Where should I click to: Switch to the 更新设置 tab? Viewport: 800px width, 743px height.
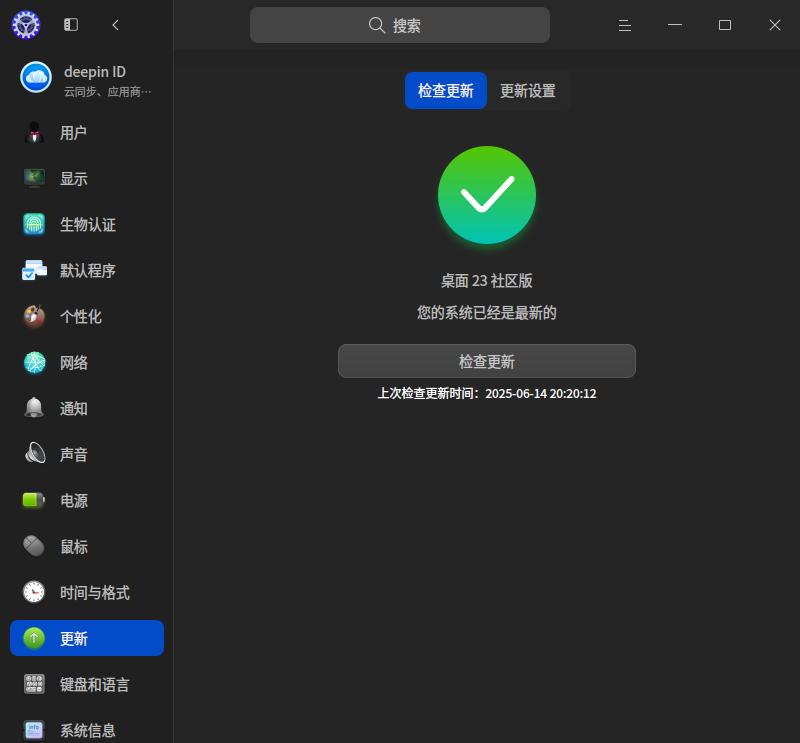coord(528,90)
